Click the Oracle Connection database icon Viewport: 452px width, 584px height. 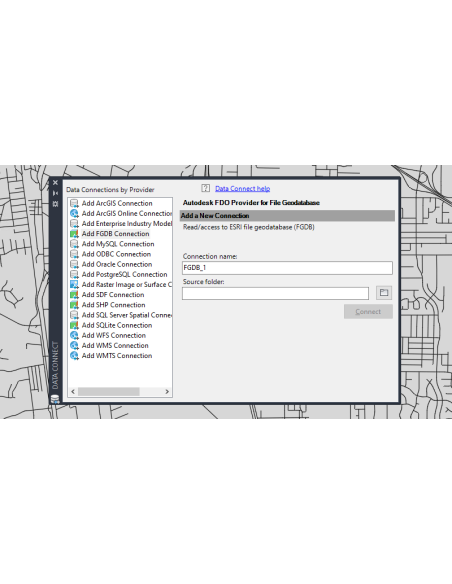tap(74, 264)
